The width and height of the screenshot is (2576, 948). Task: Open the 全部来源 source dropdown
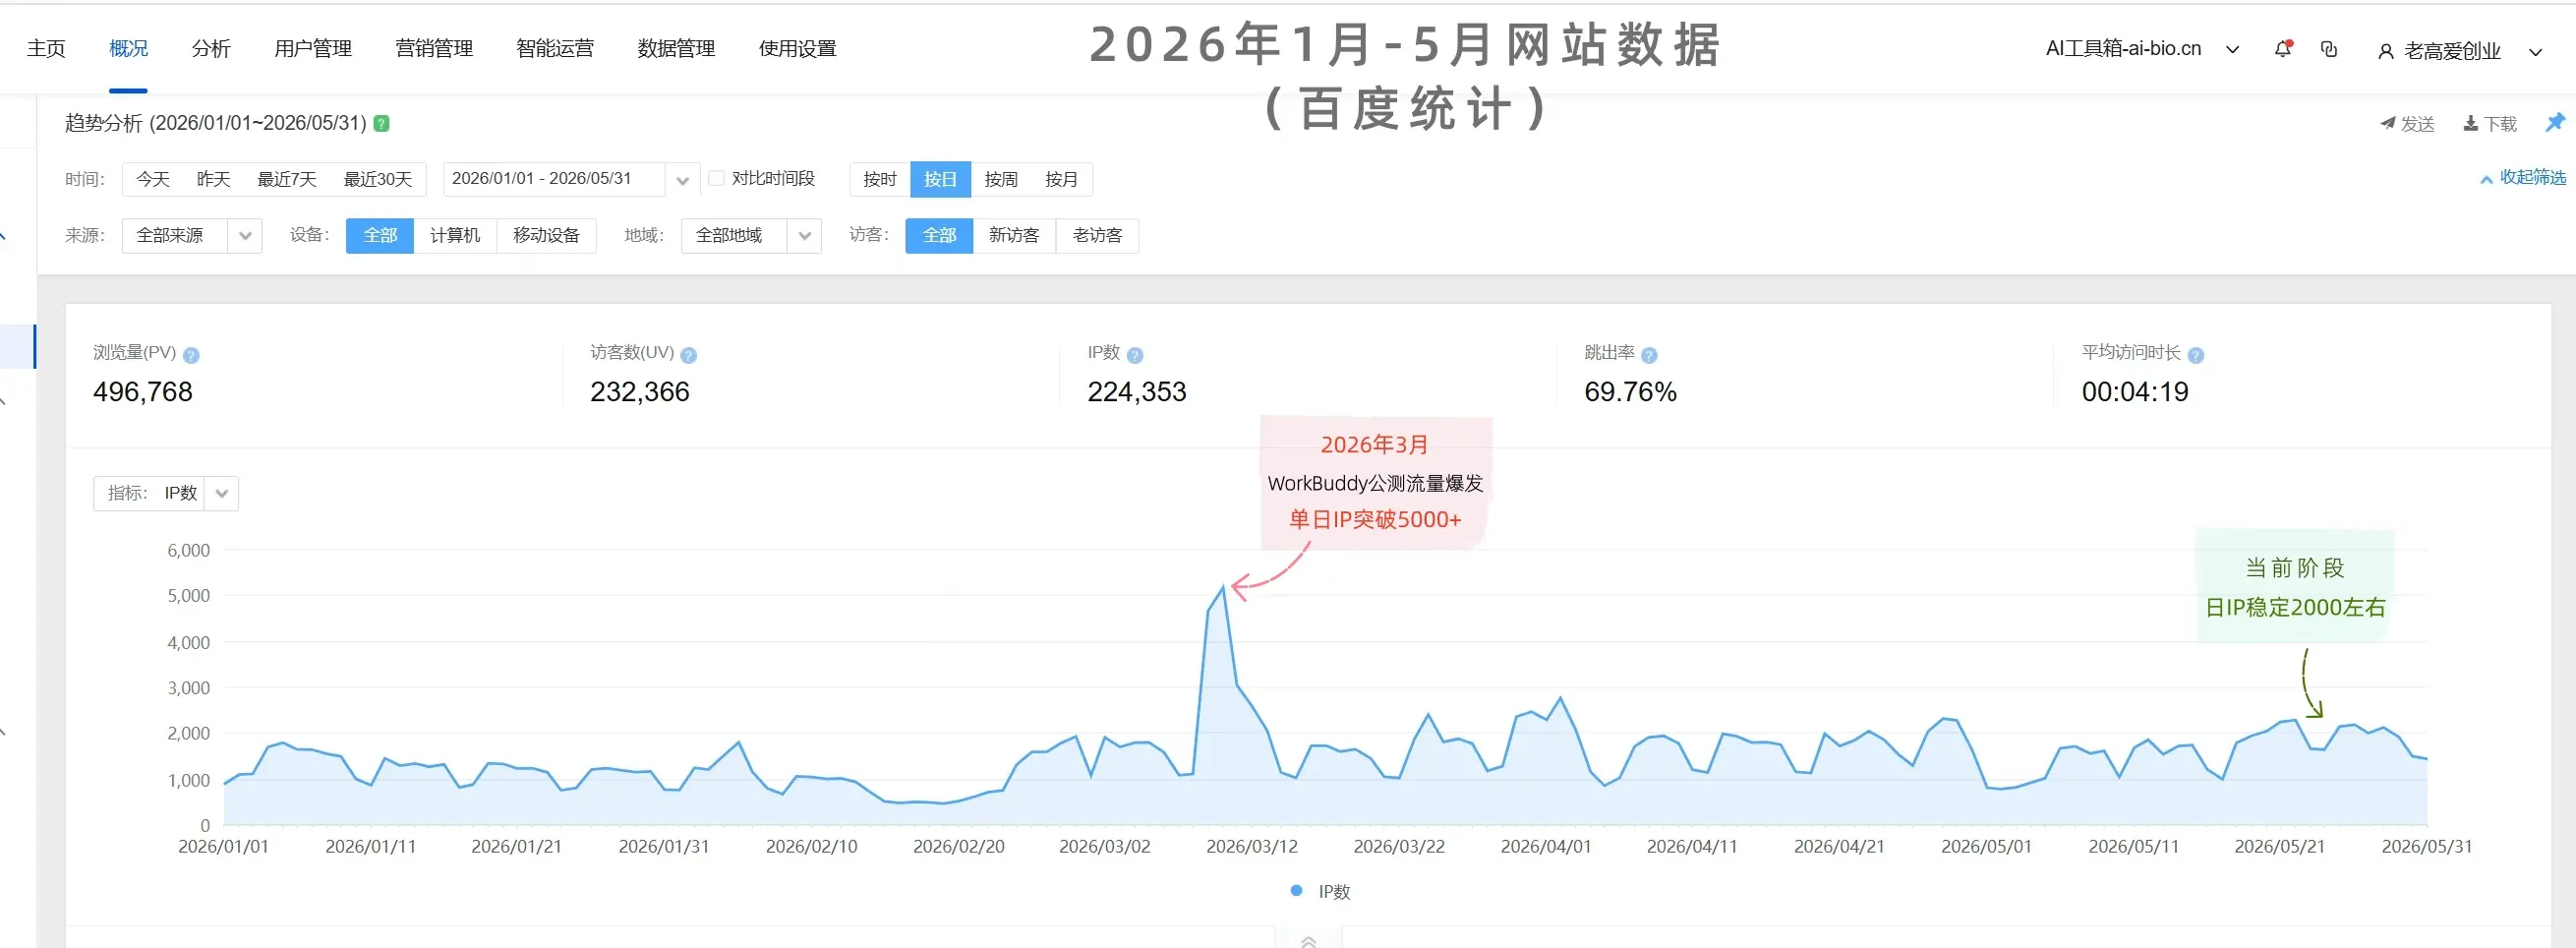[x=192, y=235]
